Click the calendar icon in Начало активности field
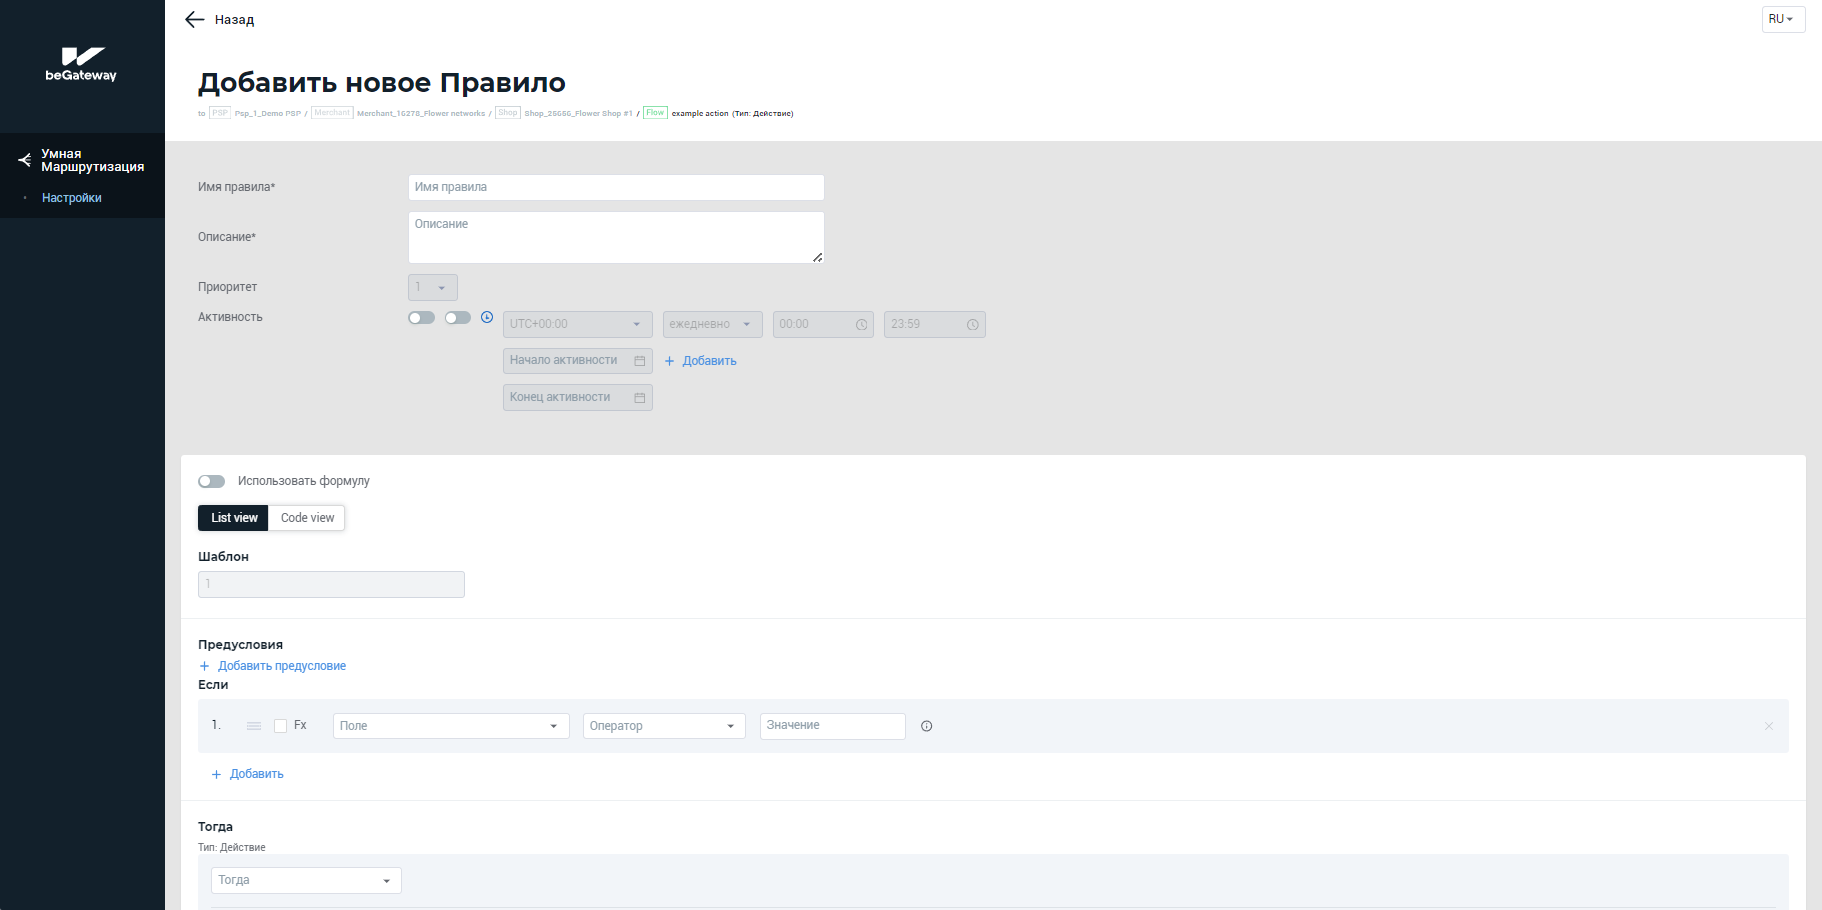Image resolution: width=1822 pixels, height=910 pixels. [640, 361]
